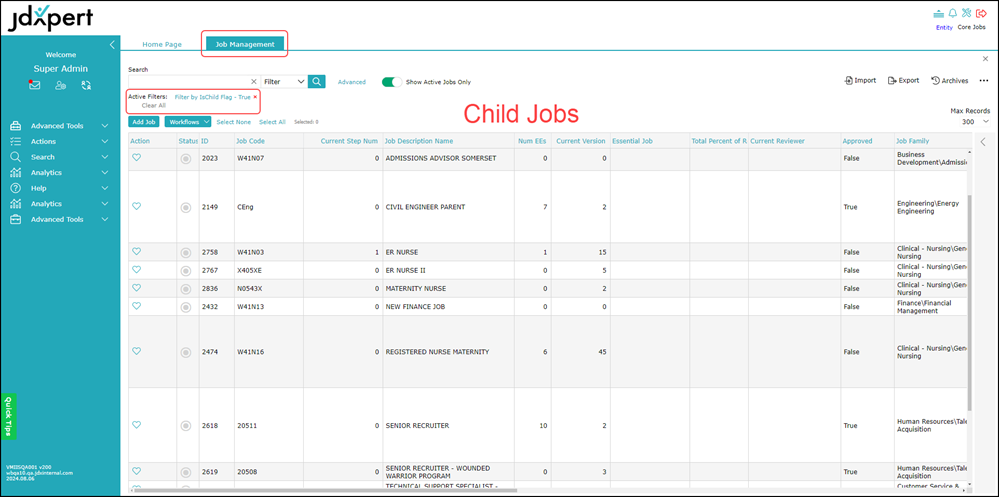Click status circle for CIVIL ENGINEER PARENT row

[185, 207]
